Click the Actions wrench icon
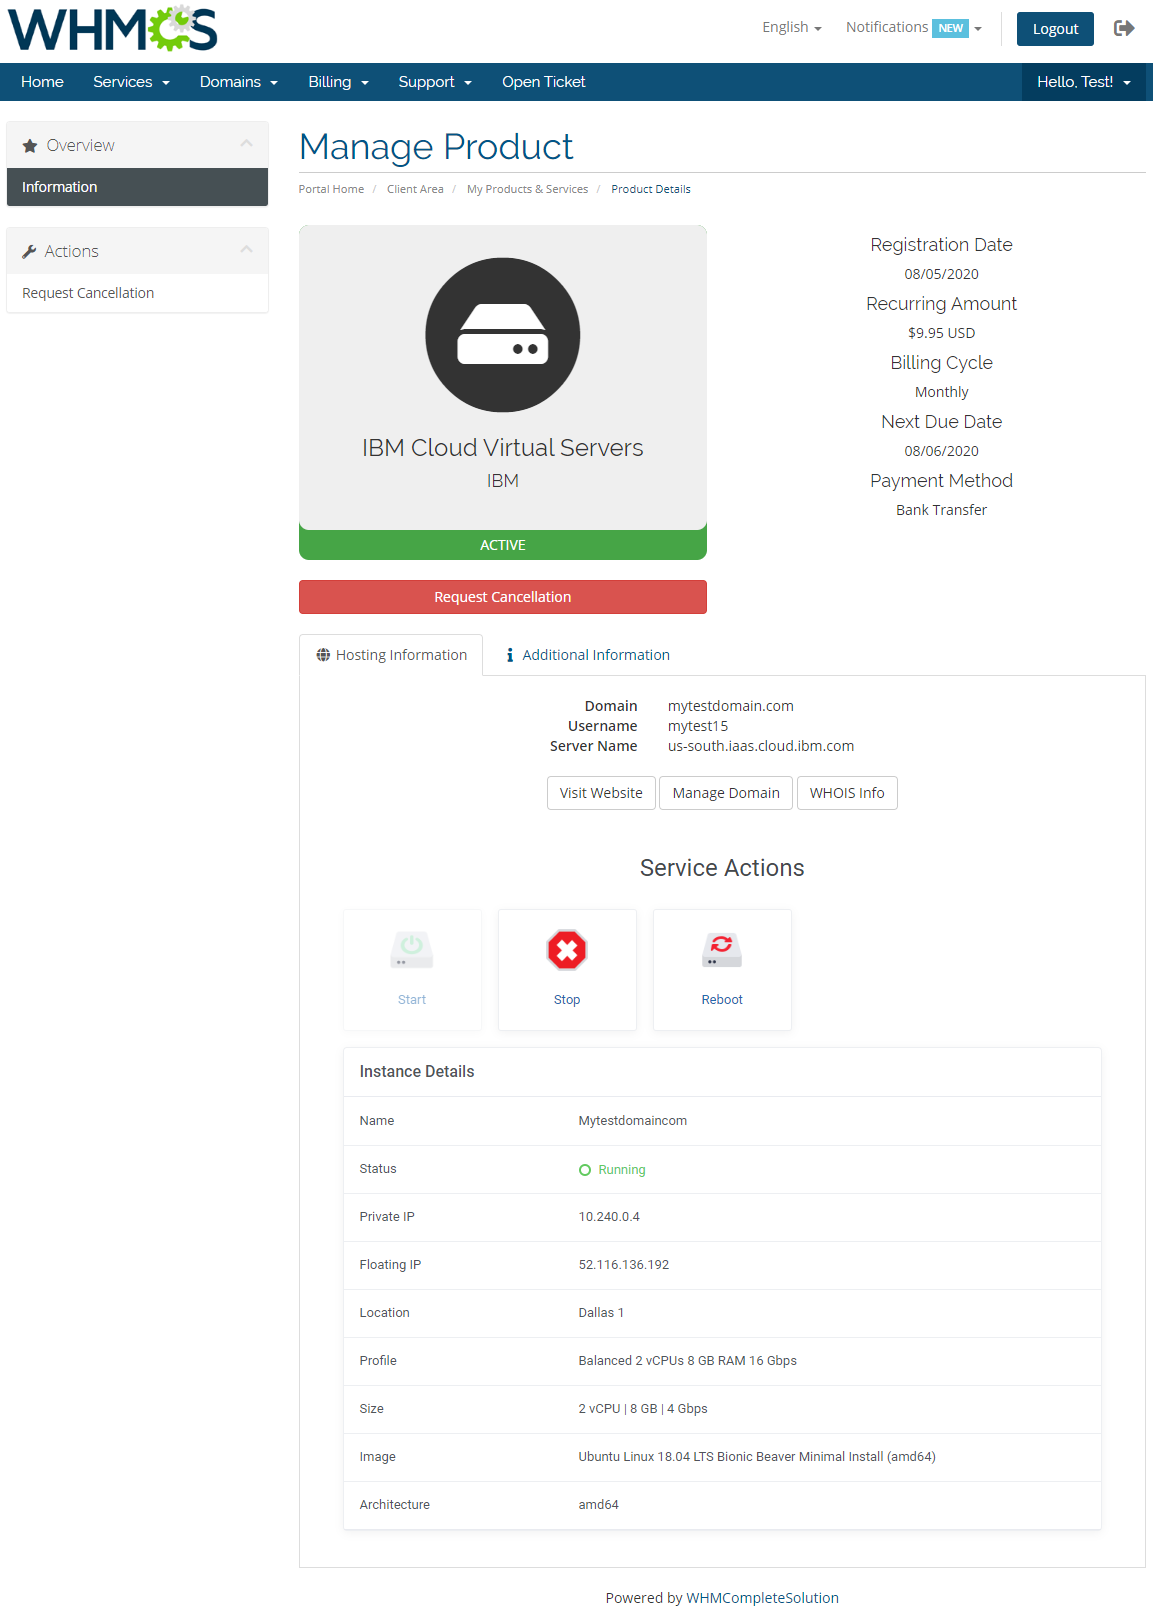 pyautogui.click(x=29, y=252)
